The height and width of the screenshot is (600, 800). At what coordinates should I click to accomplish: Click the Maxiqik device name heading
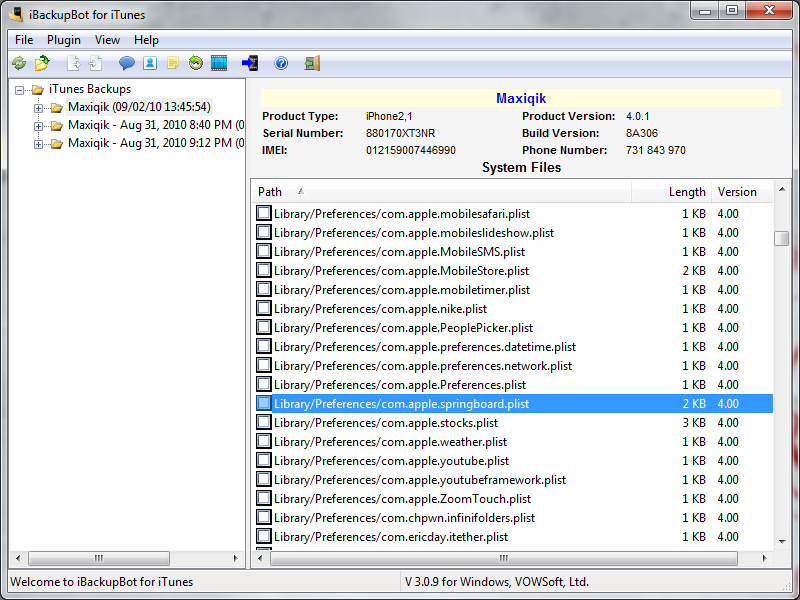click(521, 98)
